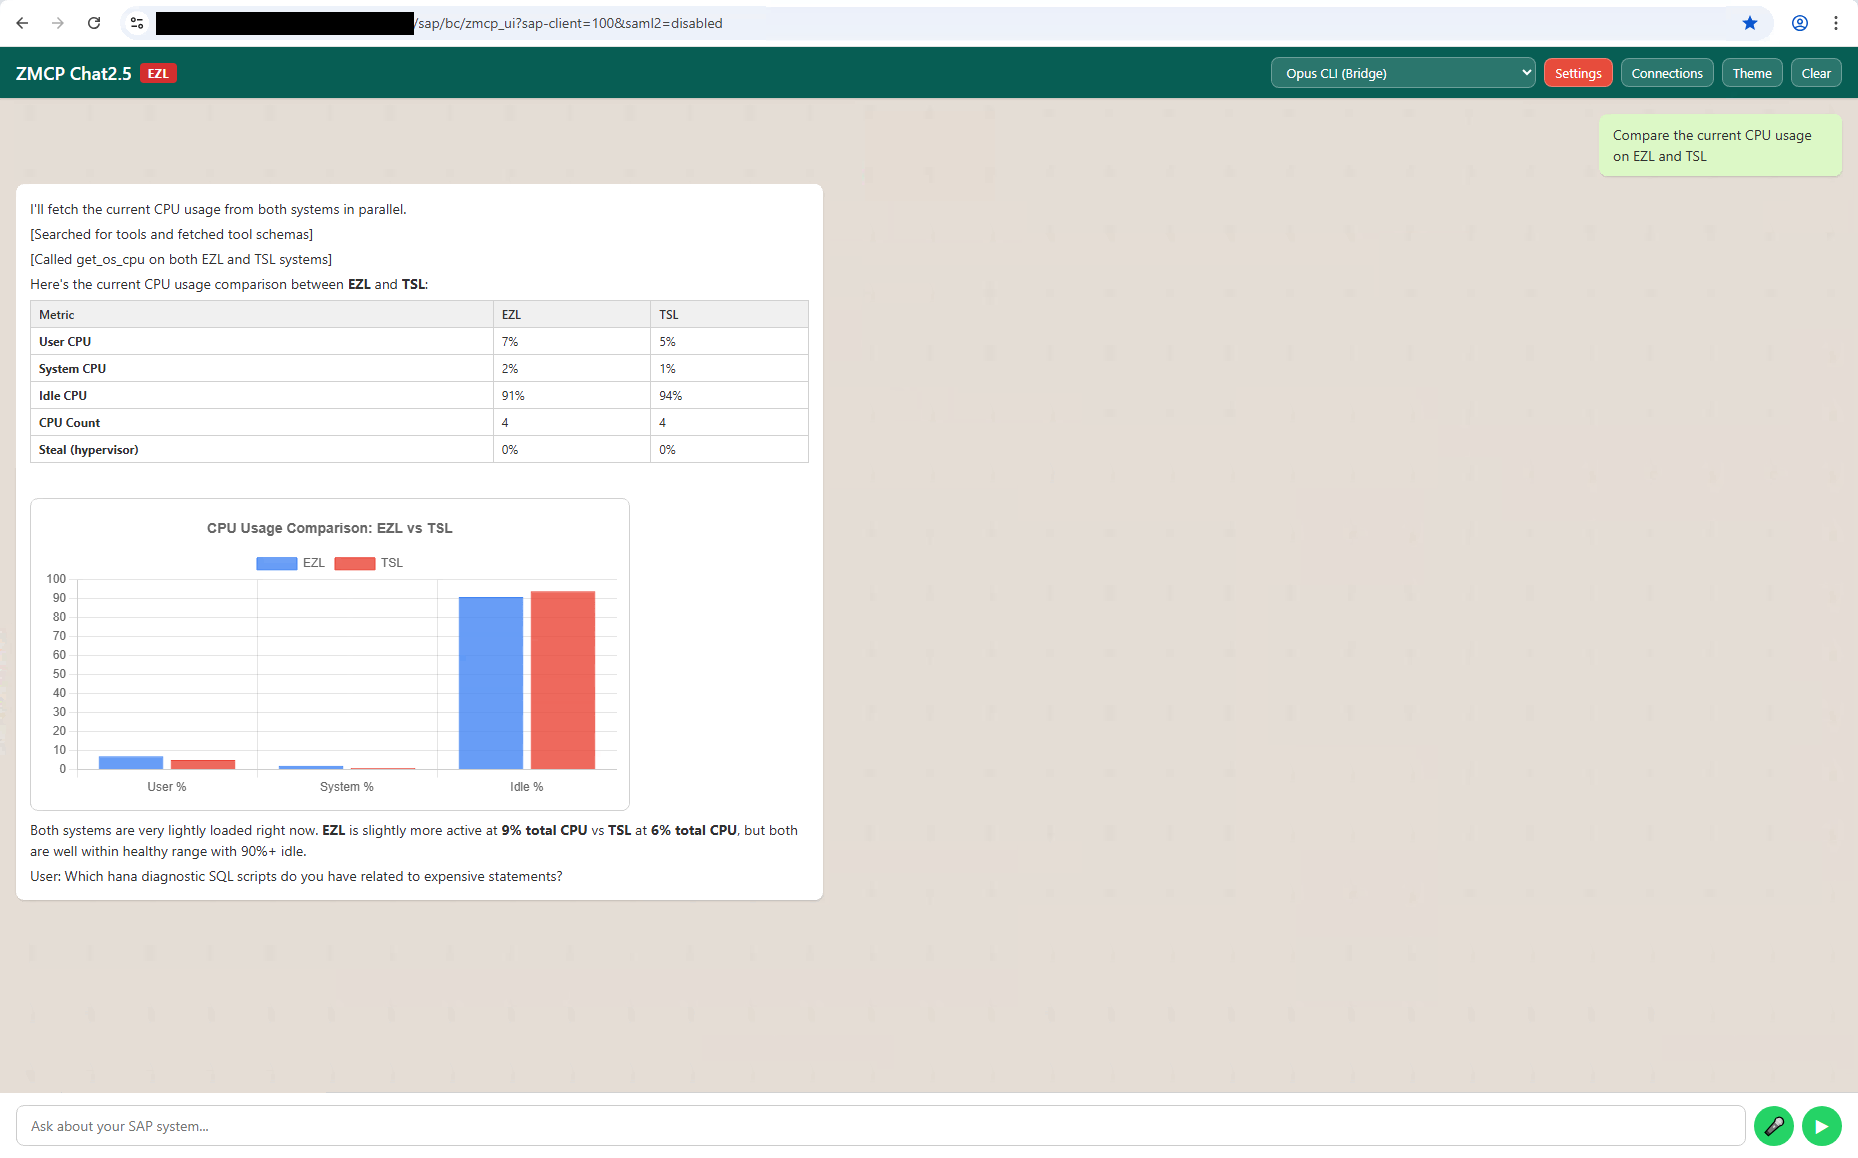
Task: Click the 5% TSL User CPU value
Action: pos(667,341)
